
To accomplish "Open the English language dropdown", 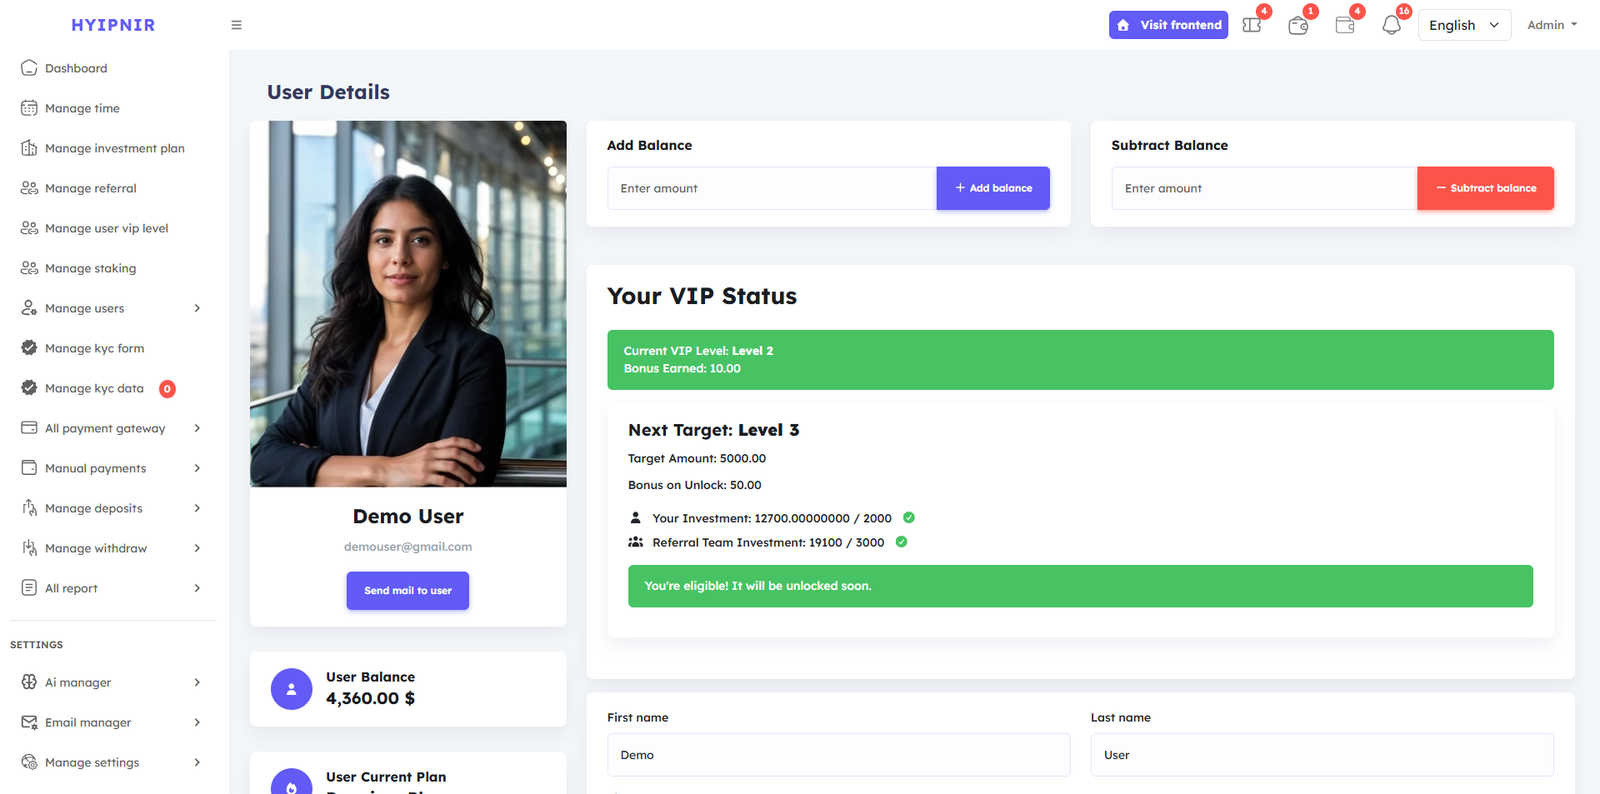I will pos(1463,24).
